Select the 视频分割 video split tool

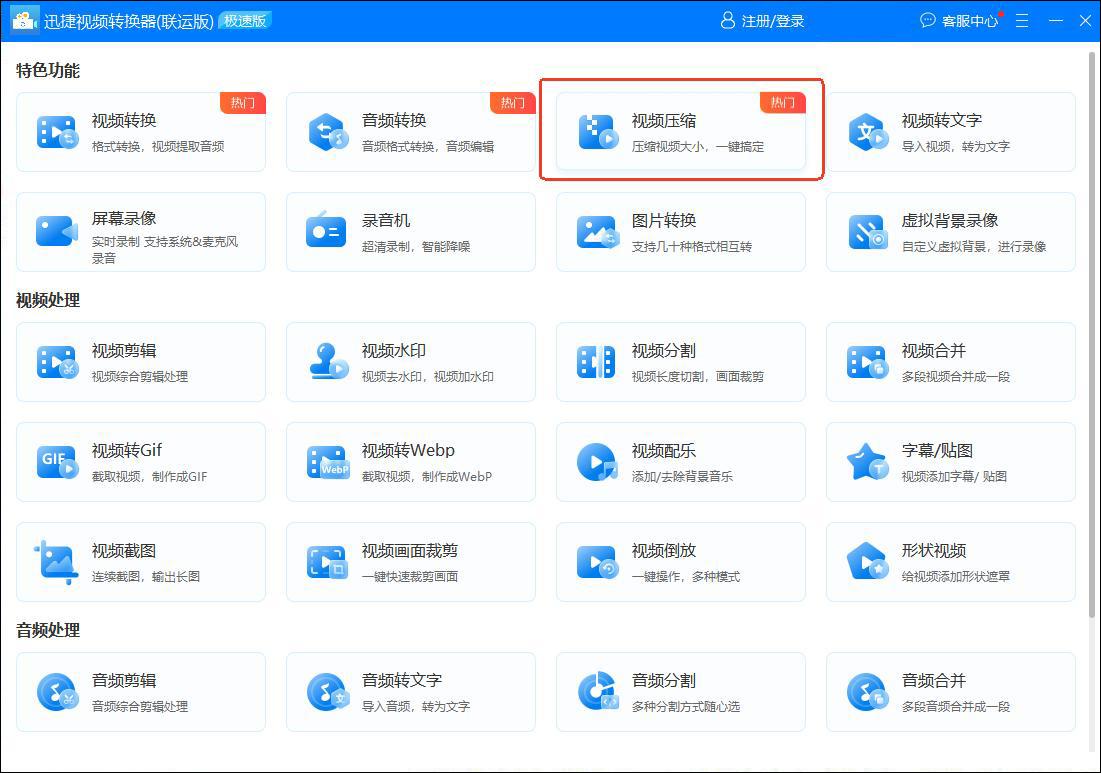point(681,362)
